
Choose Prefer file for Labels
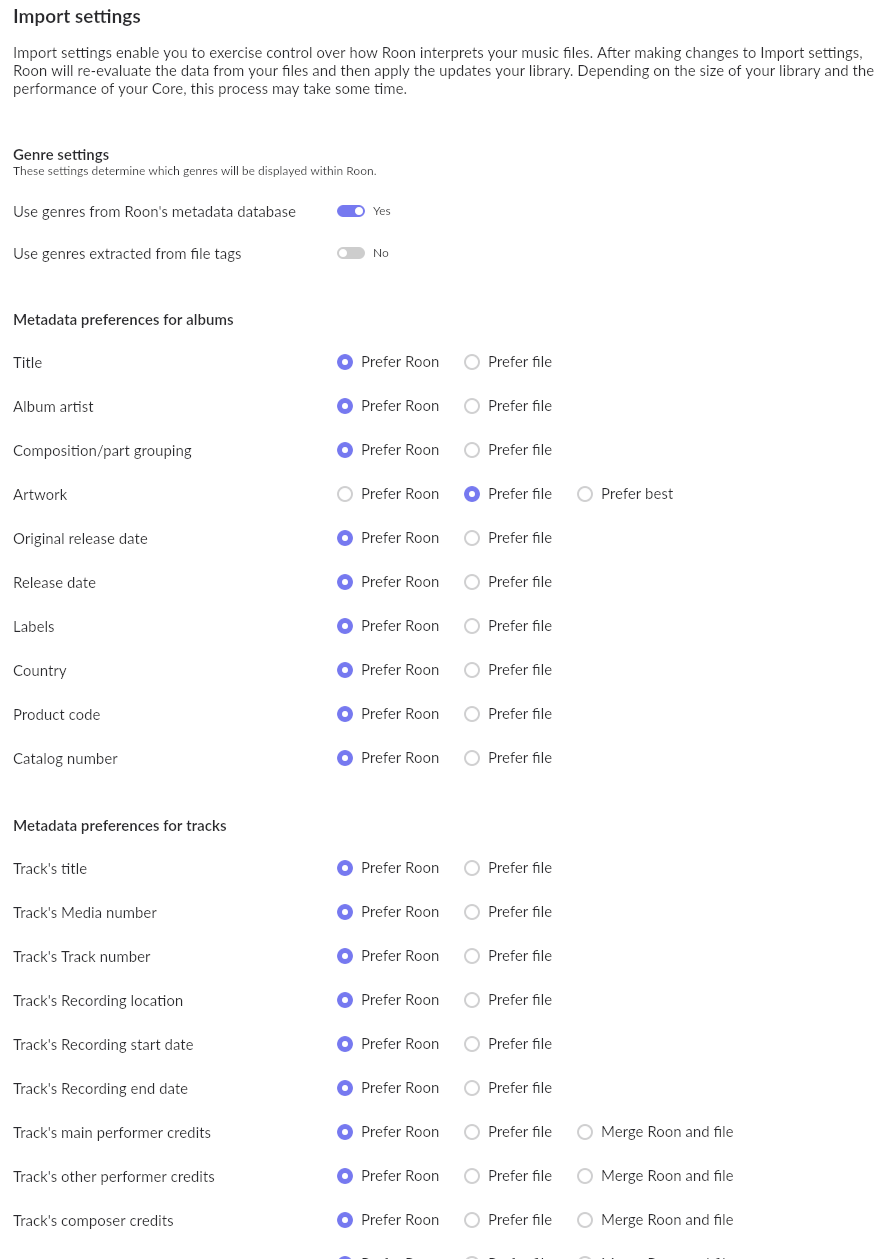pyautogui.click(x=472, y=626)
